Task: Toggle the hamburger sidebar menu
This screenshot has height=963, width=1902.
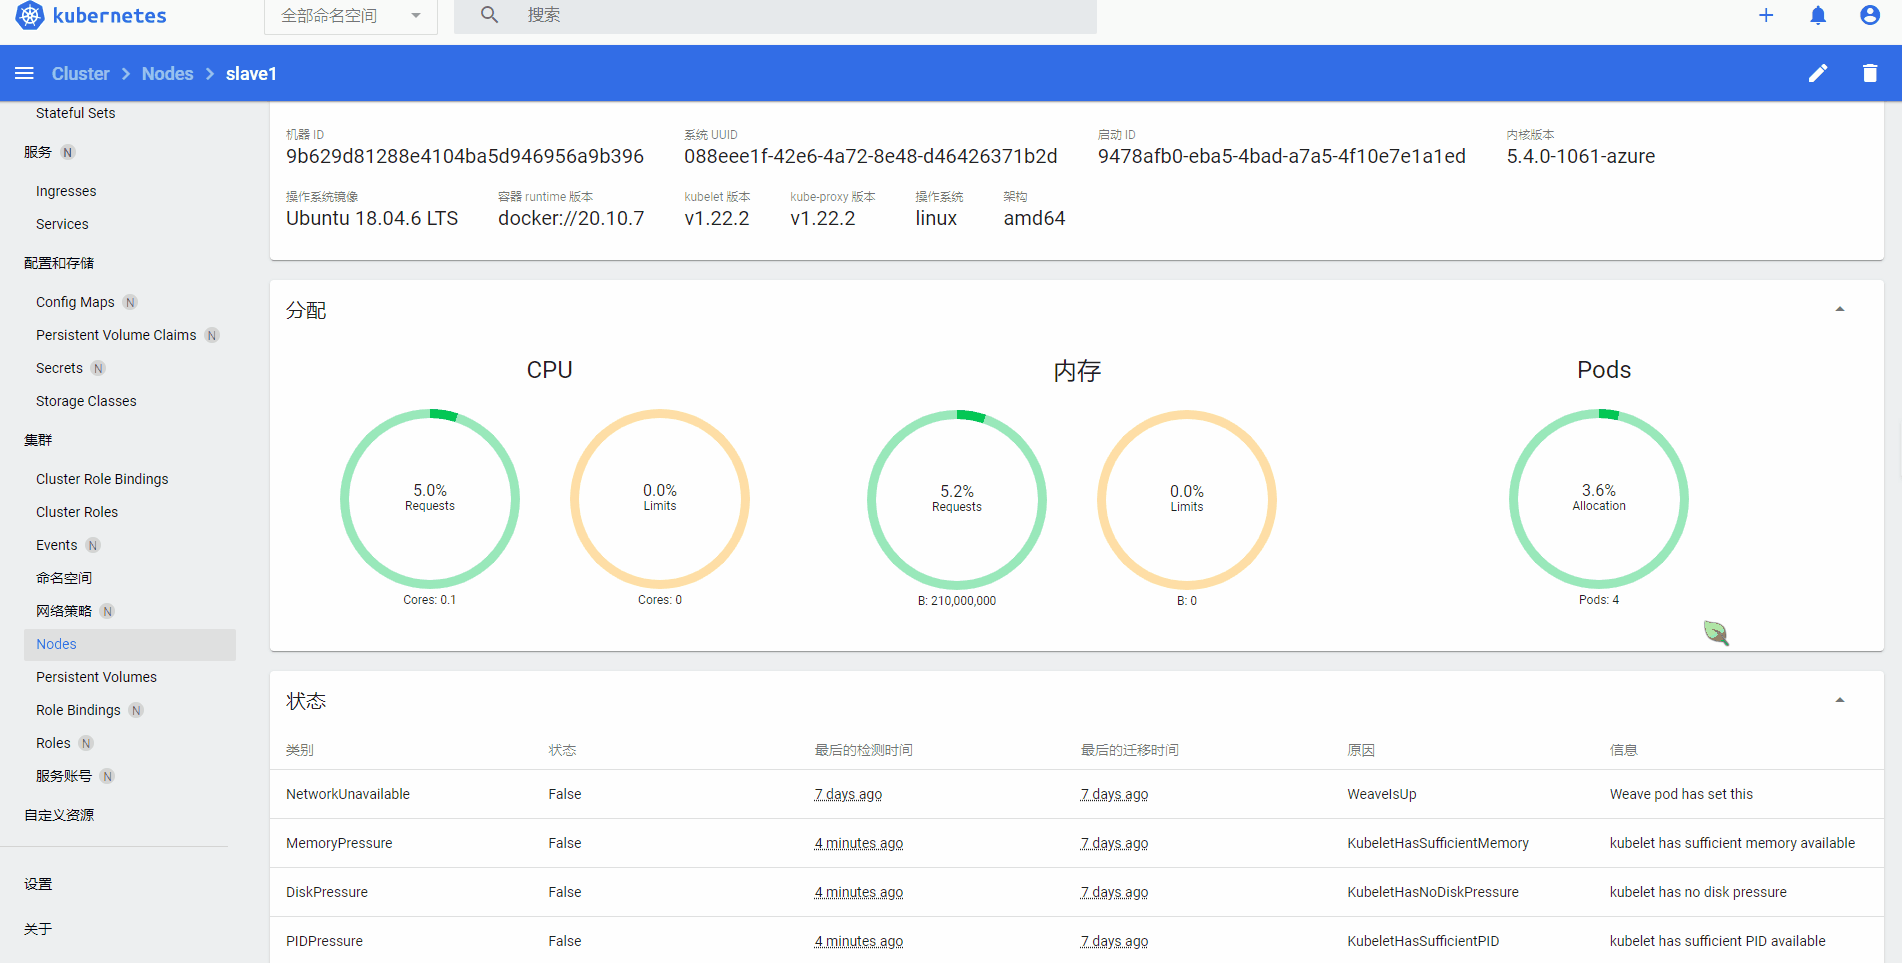Action: [25, 73]
